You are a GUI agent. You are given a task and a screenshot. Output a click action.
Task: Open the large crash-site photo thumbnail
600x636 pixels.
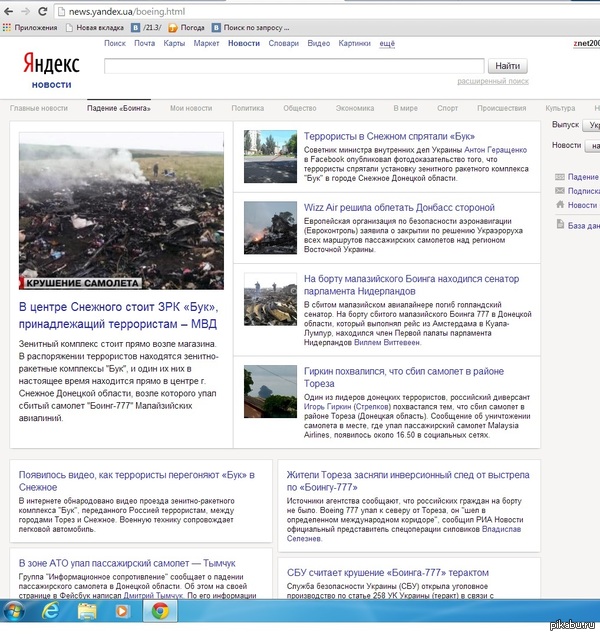[121, 211]
